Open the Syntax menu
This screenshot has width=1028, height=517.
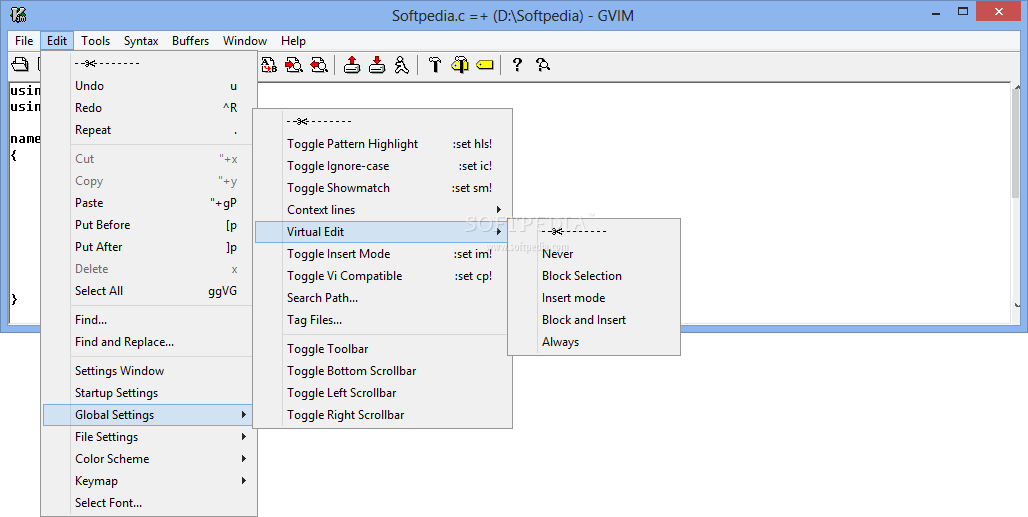click(141, 41)
